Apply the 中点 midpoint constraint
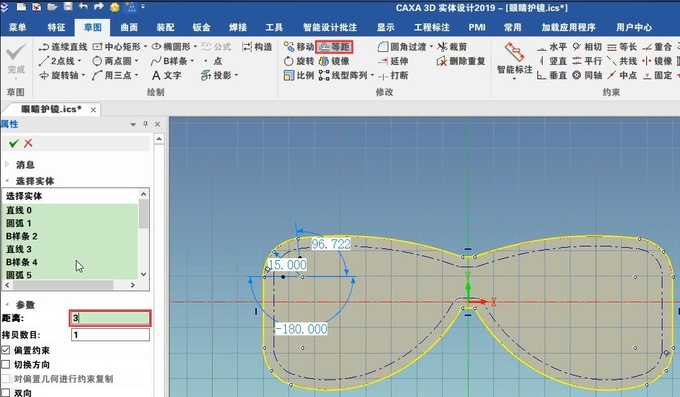 tap(622, 75)
